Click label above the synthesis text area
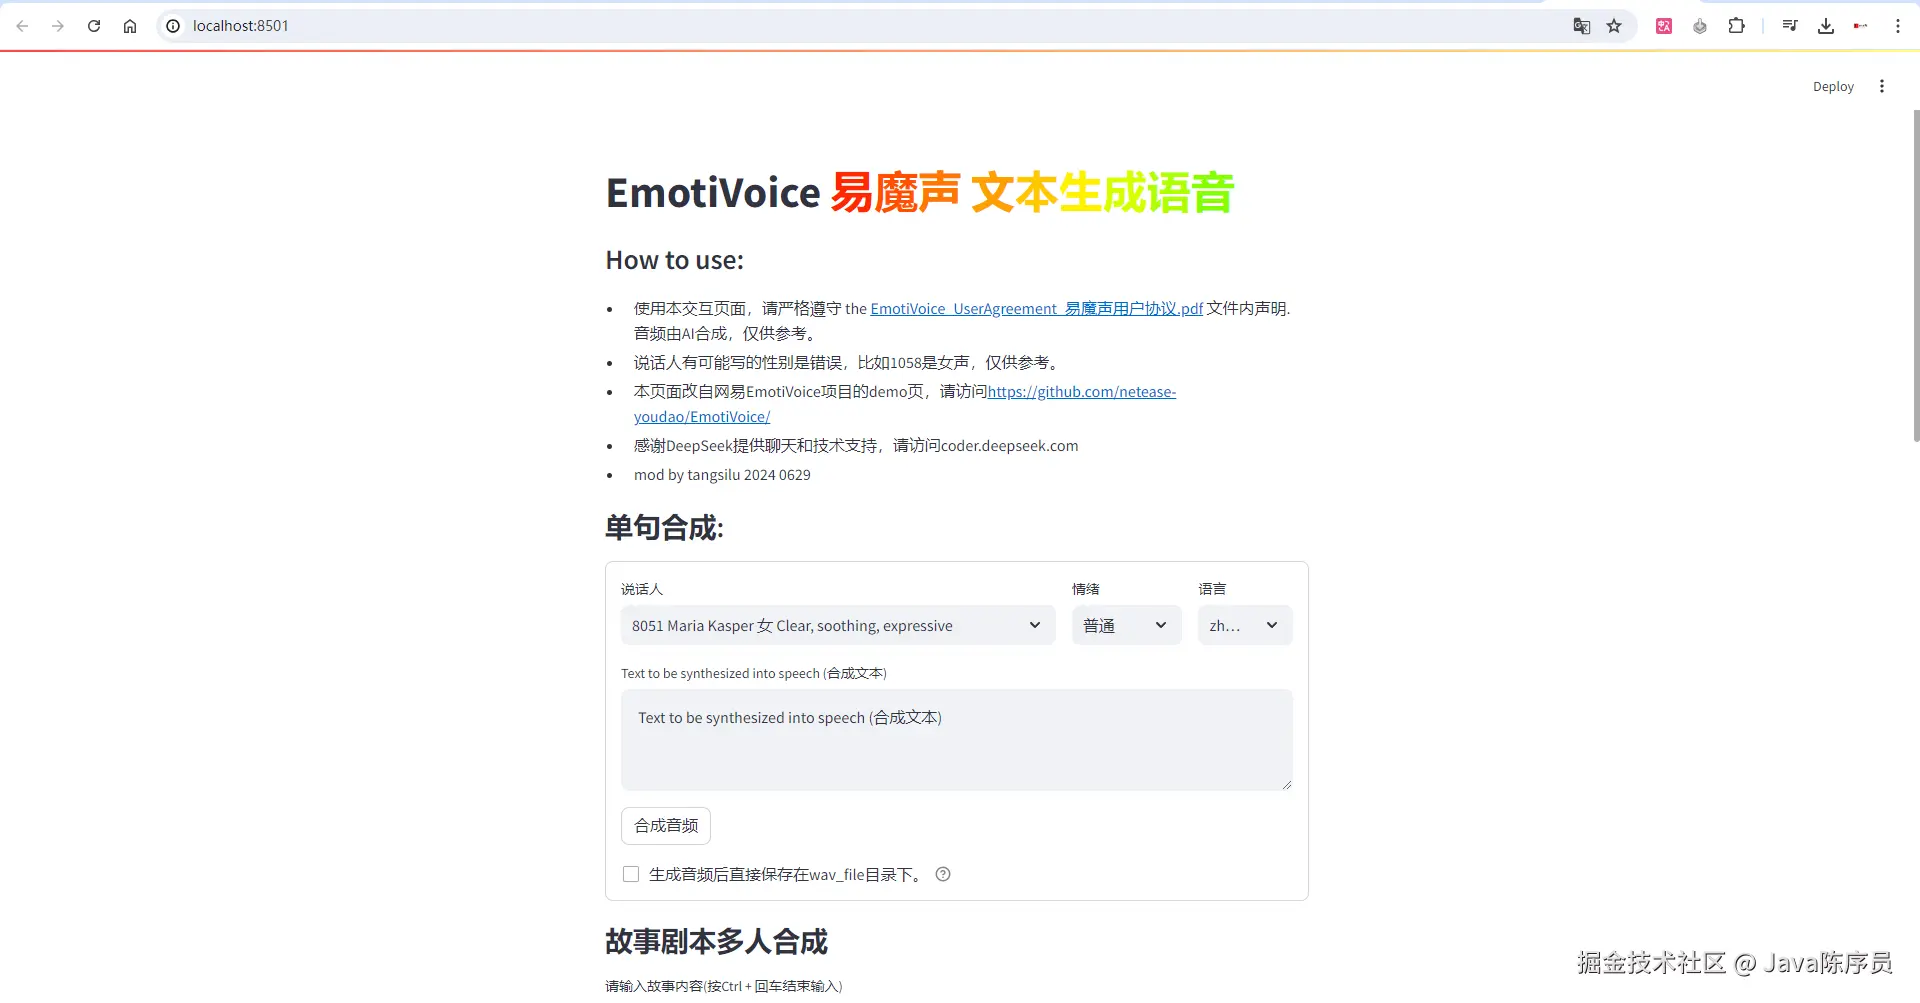1920x1003 pixels. coord(754,673)
